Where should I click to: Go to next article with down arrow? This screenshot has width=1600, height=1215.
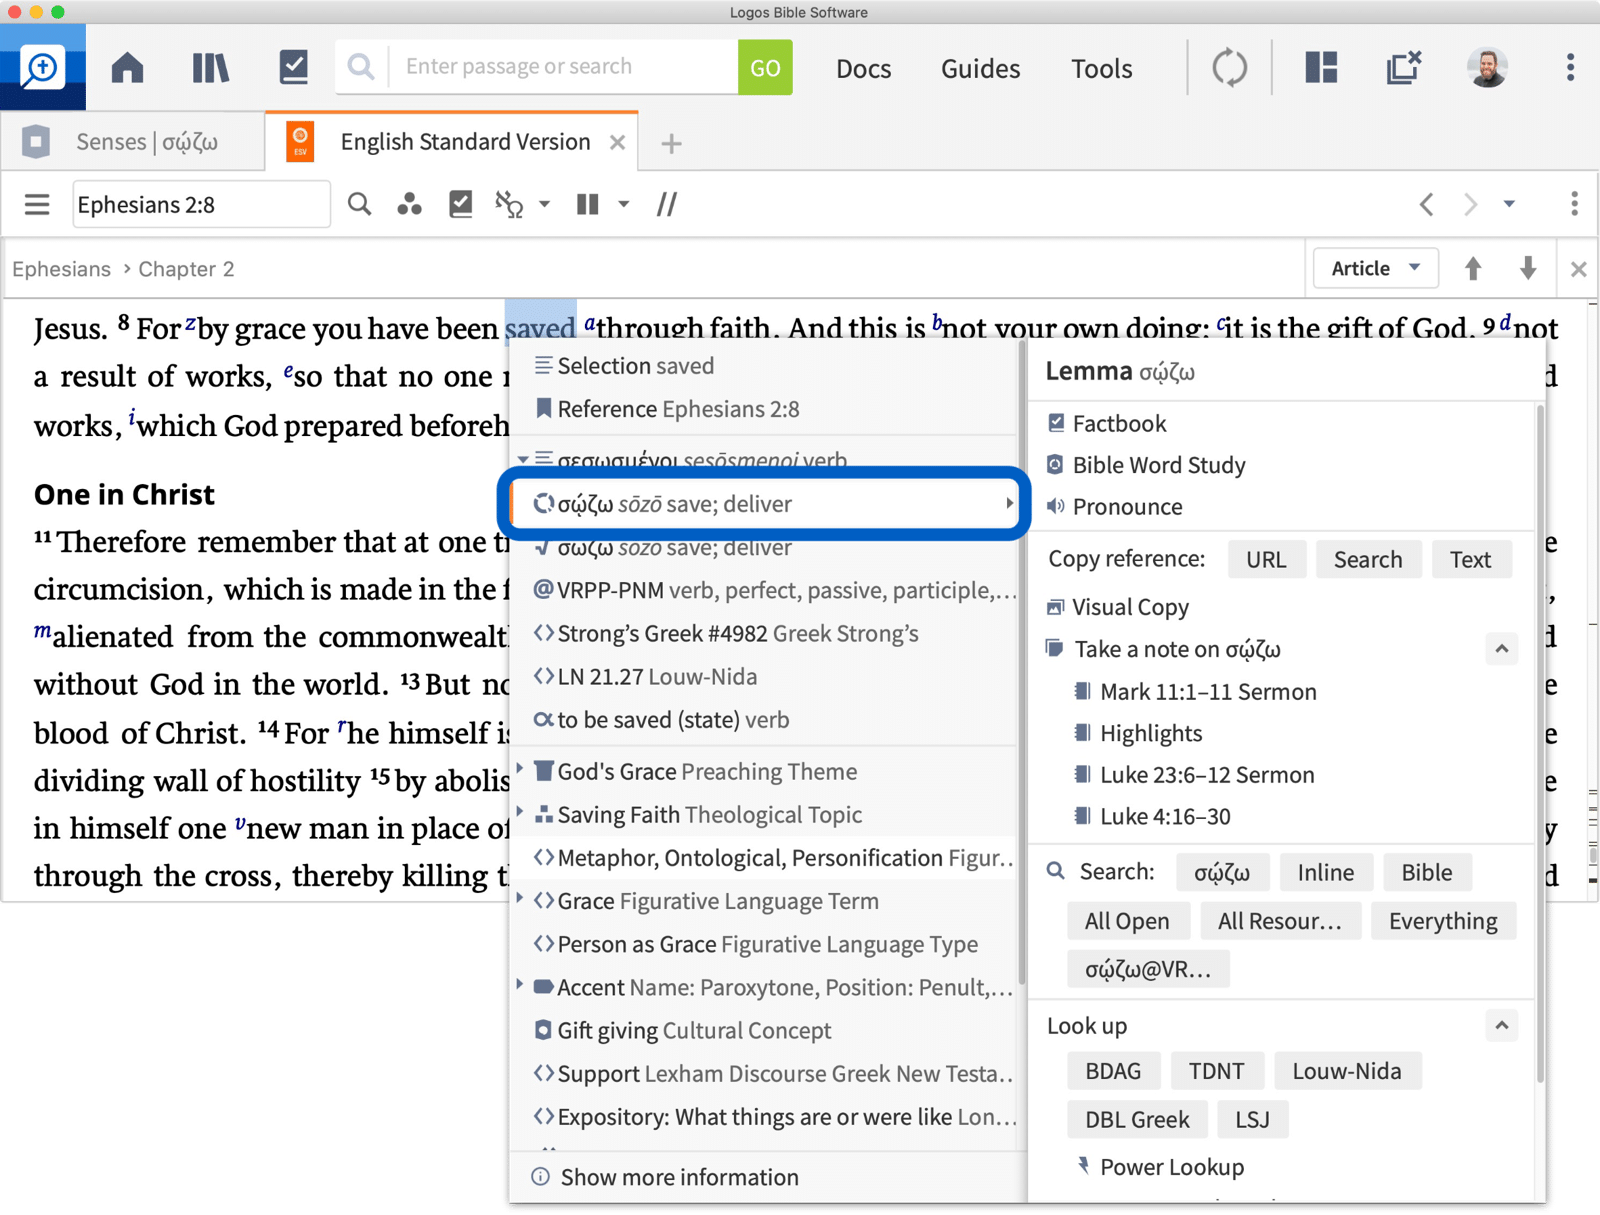coord(1527,268)
